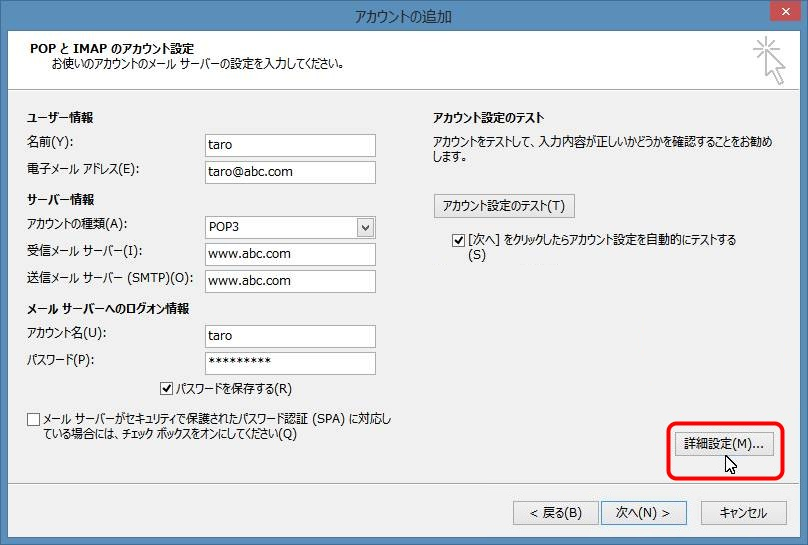Click the アカウント設定のテスト section heading text

coord(488,118)
